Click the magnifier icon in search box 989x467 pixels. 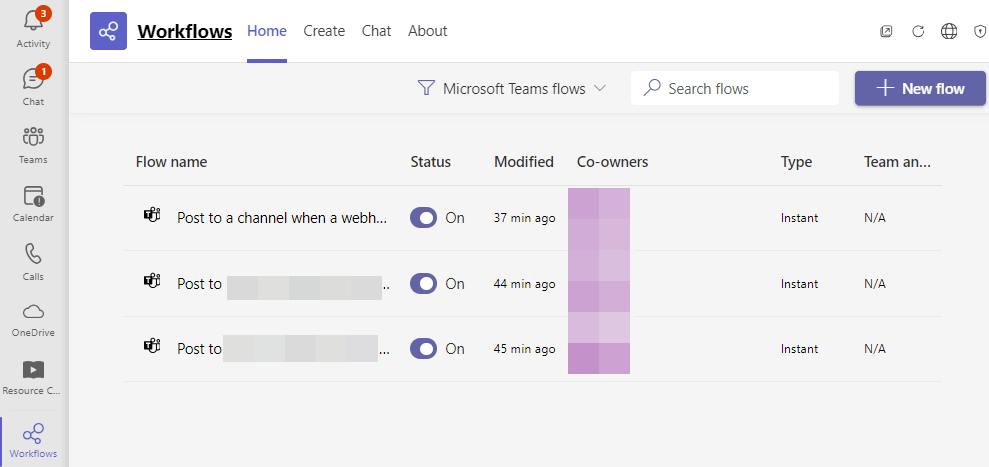click(652, 88)
